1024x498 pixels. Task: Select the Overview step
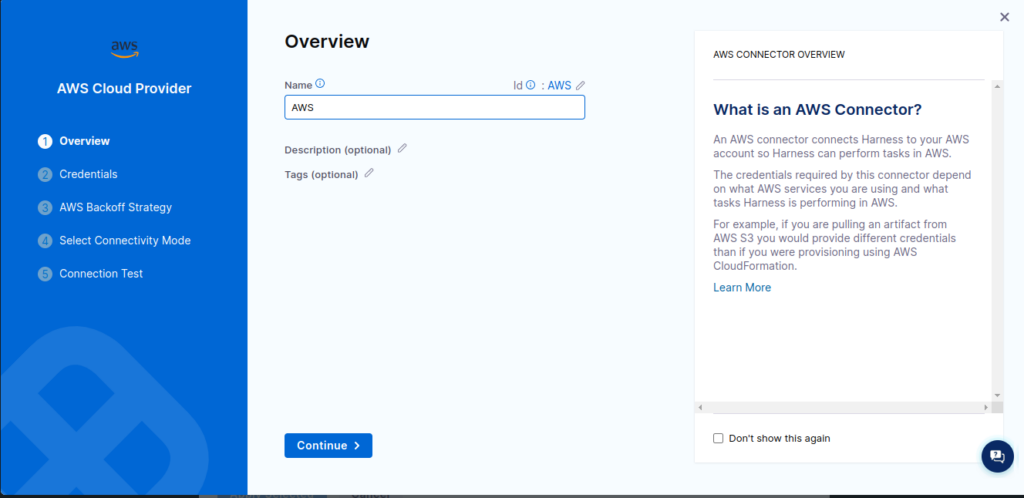coord(84,141)
